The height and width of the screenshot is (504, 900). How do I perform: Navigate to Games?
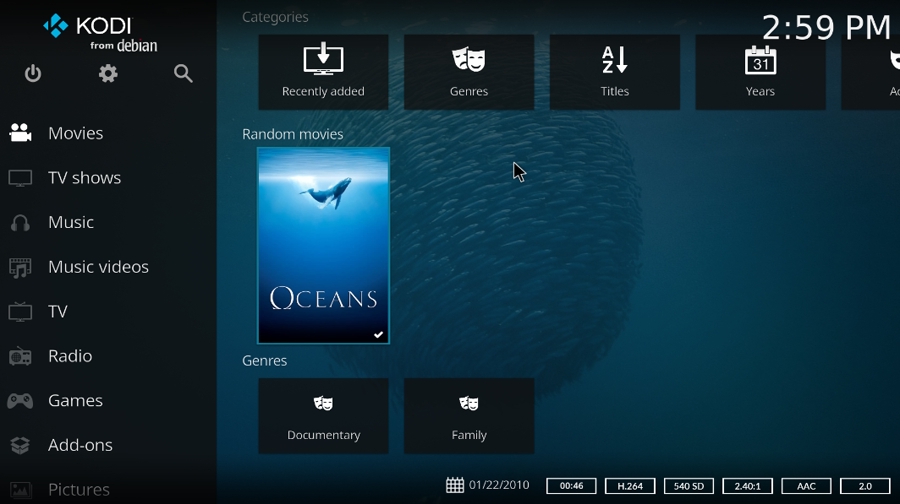[x=75, y=401]
